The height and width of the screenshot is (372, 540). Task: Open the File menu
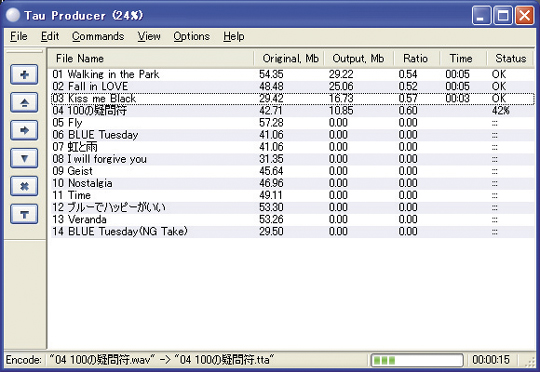click(19, 36)
